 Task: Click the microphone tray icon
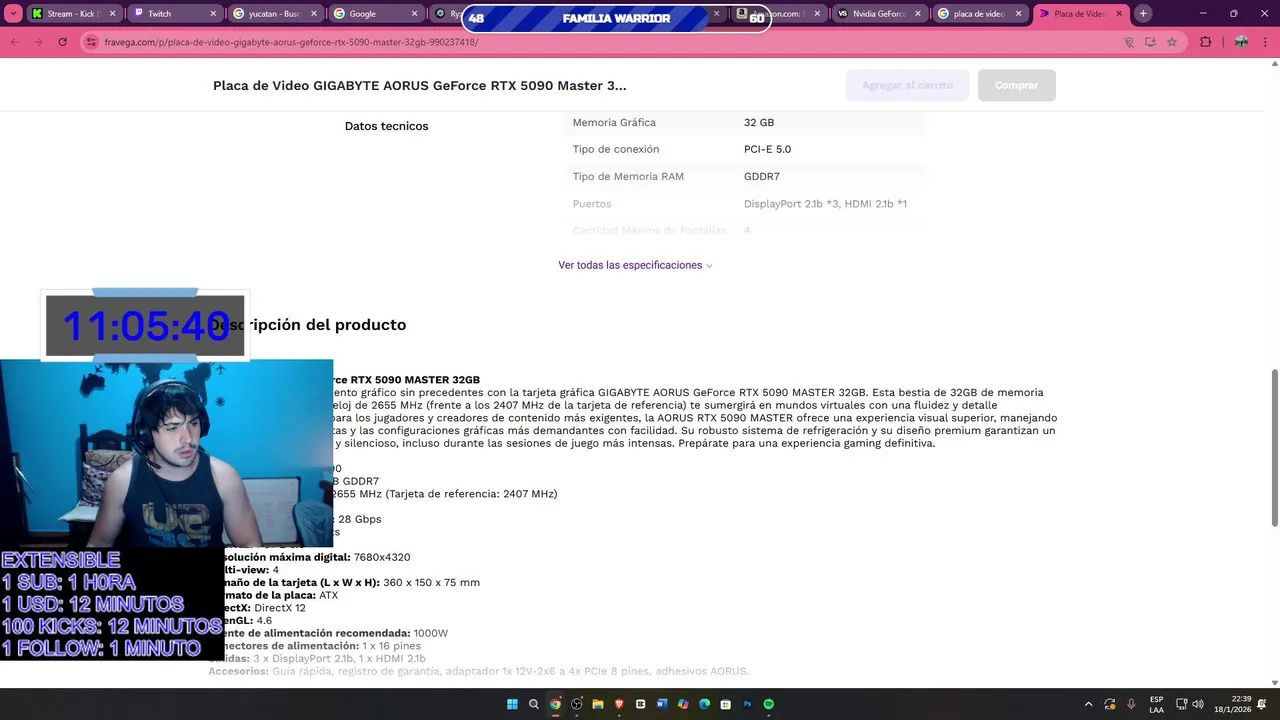click(x=1131, y=704)
